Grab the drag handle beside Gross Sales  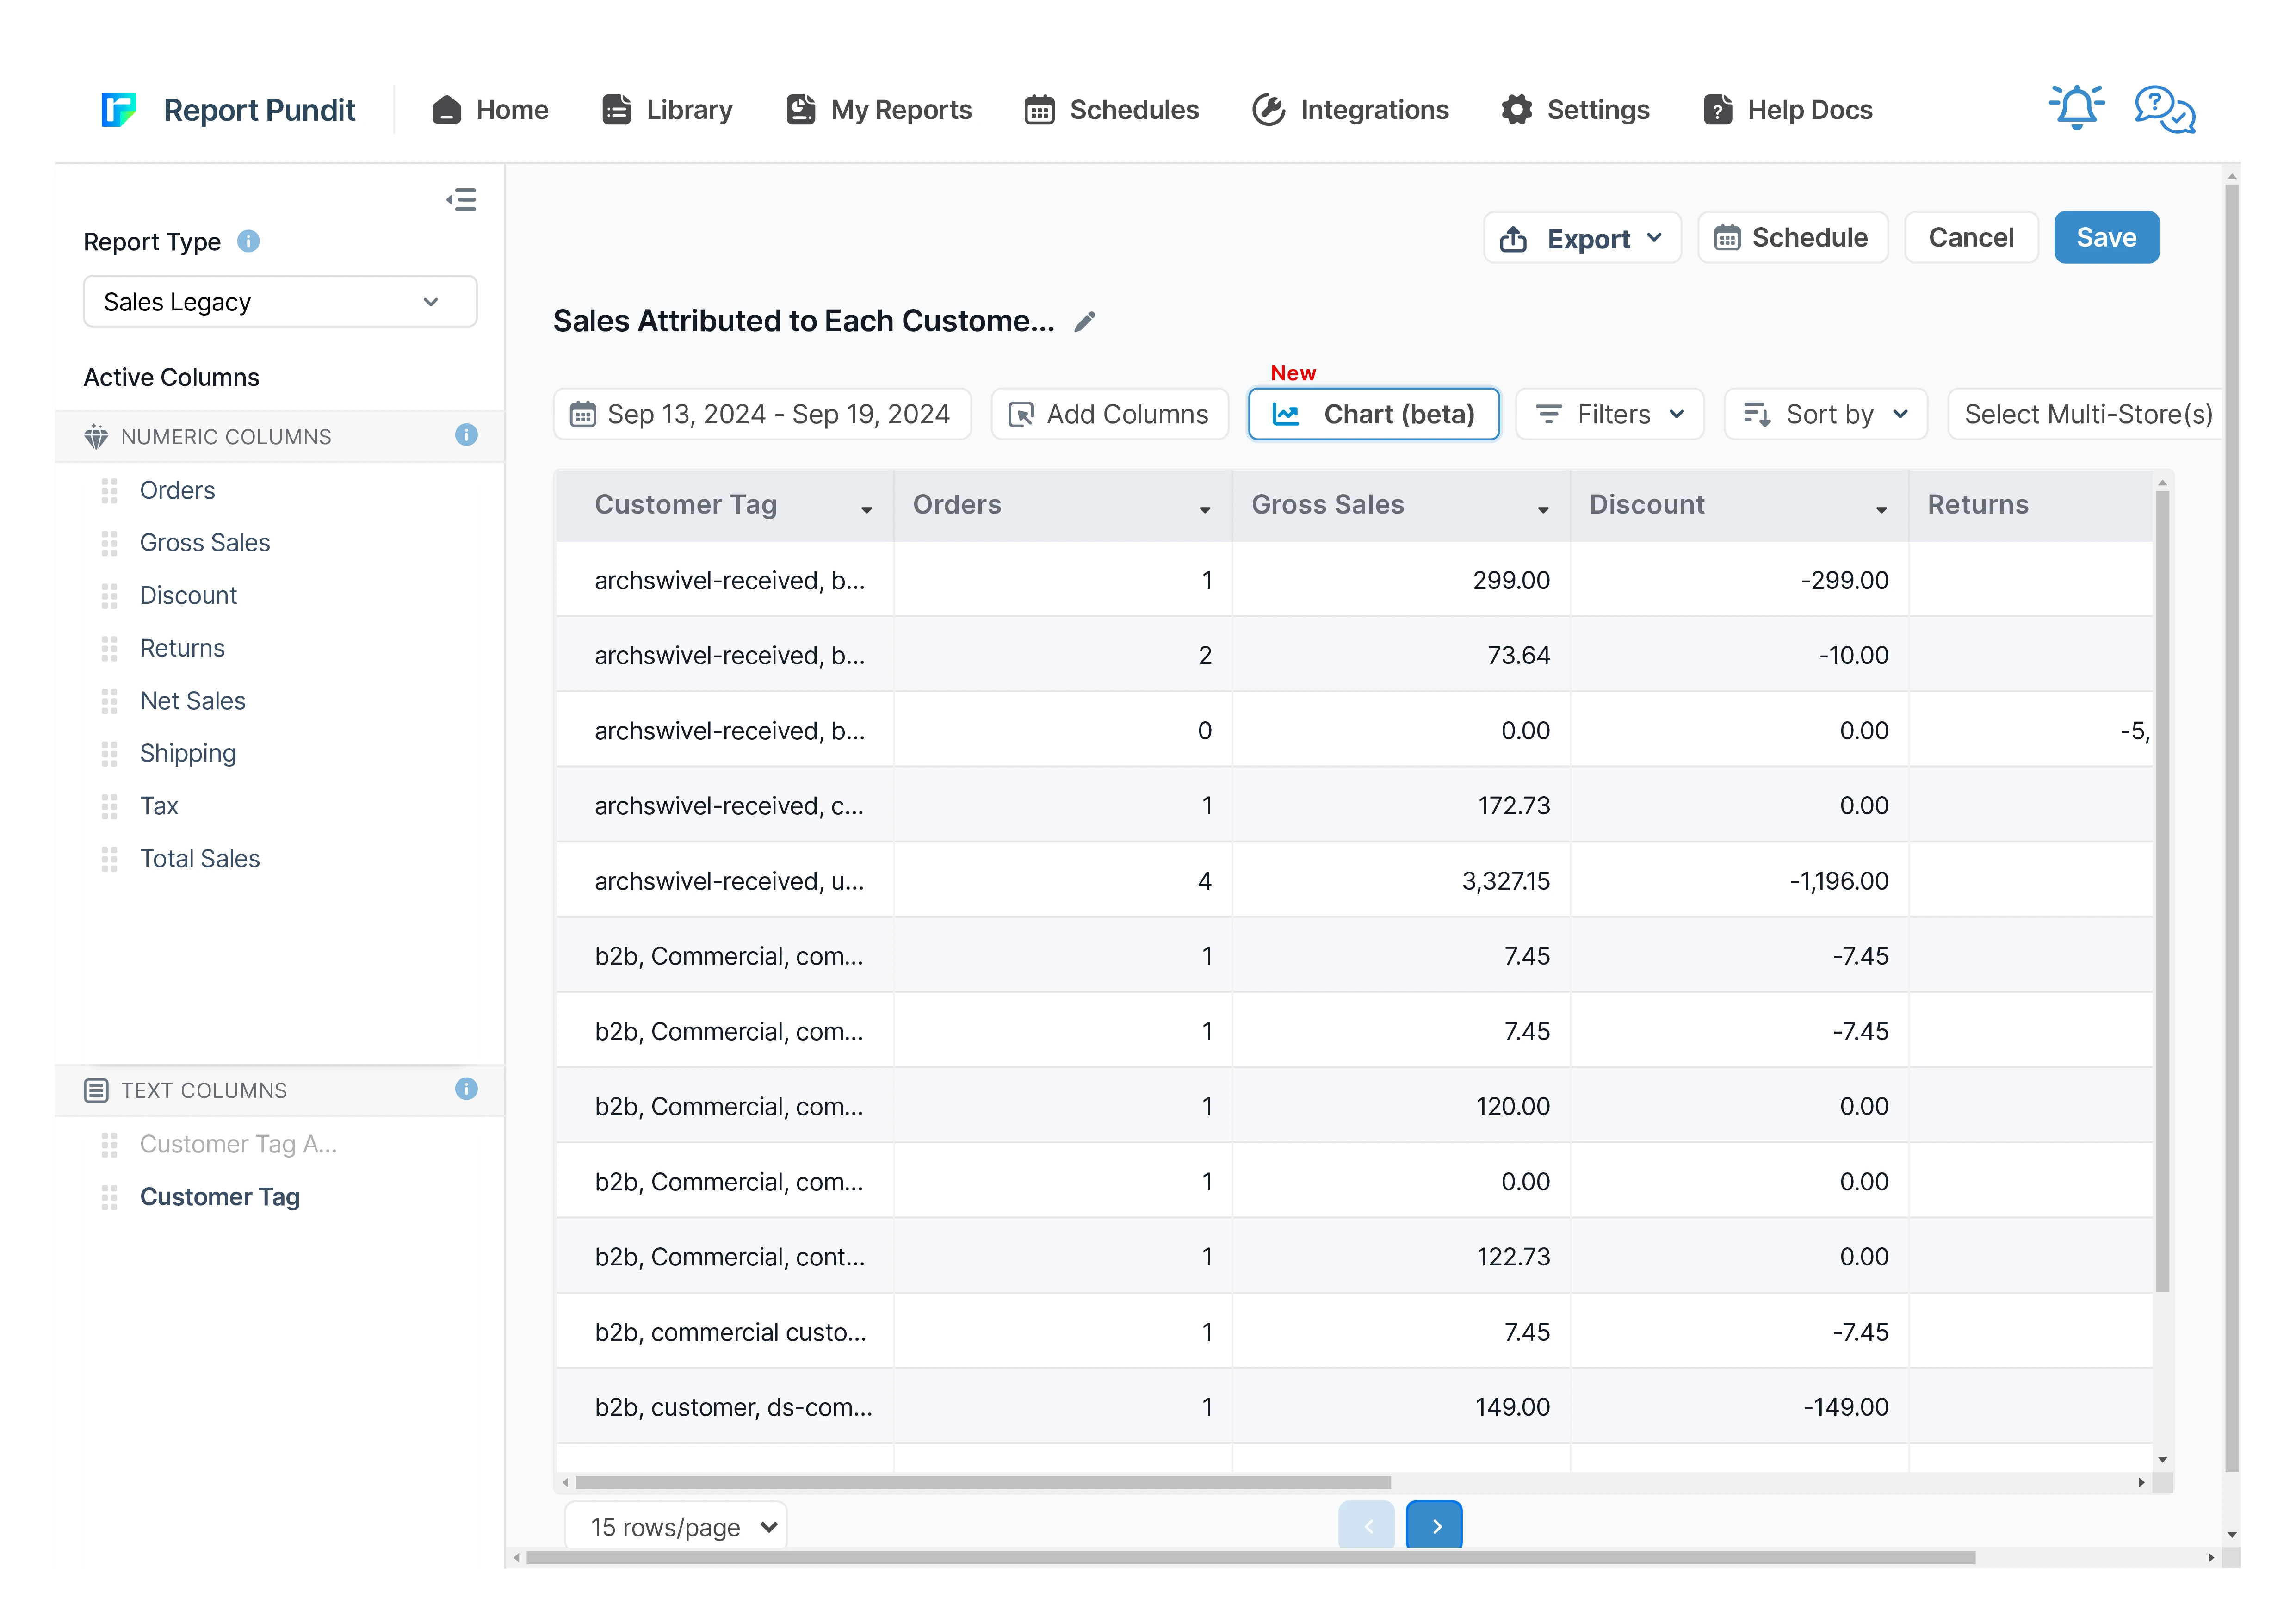109,543
